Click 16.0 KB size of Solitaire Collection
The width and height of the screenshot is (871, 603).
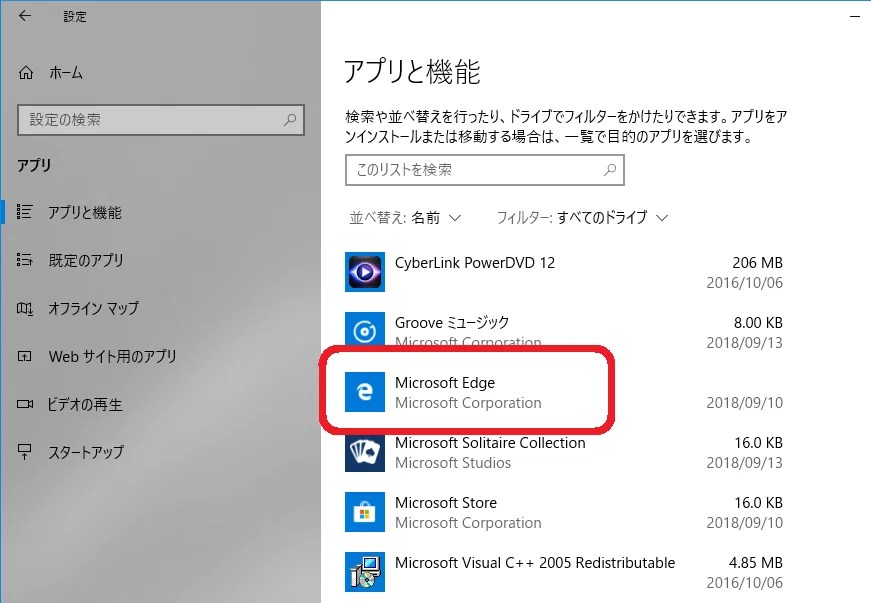pos(758,443)
